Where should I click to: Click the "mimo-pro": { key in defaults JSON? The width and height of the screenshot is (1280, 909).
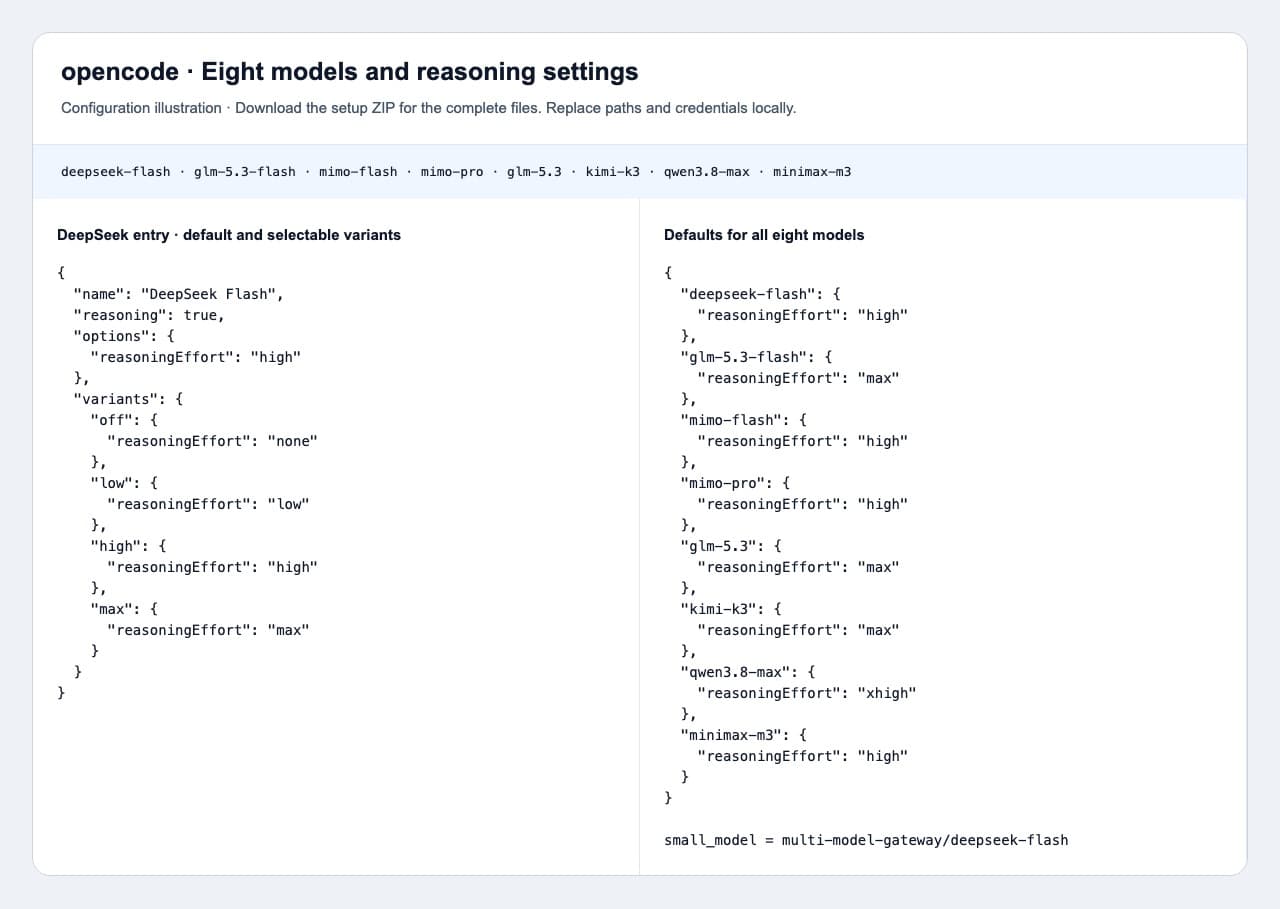coord(735,483)
